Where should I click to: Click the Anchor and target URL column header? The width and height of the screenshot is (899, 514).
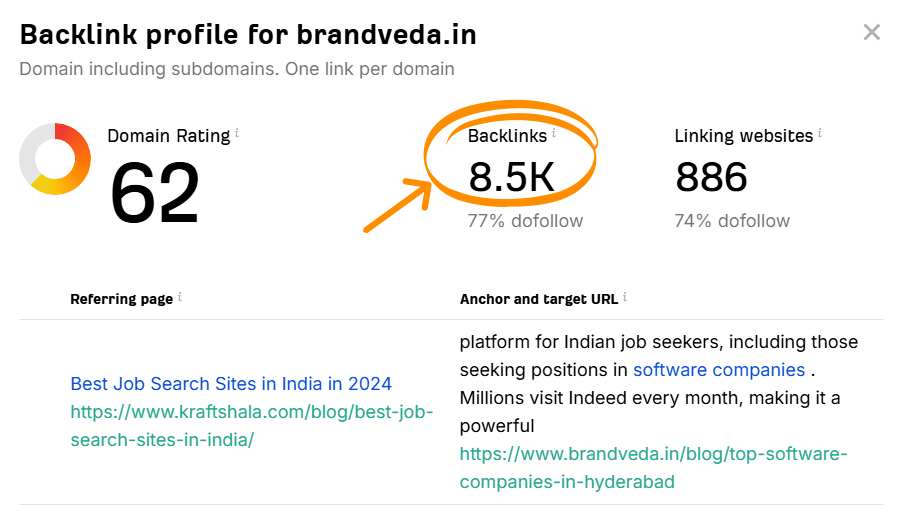coord(539,299)
